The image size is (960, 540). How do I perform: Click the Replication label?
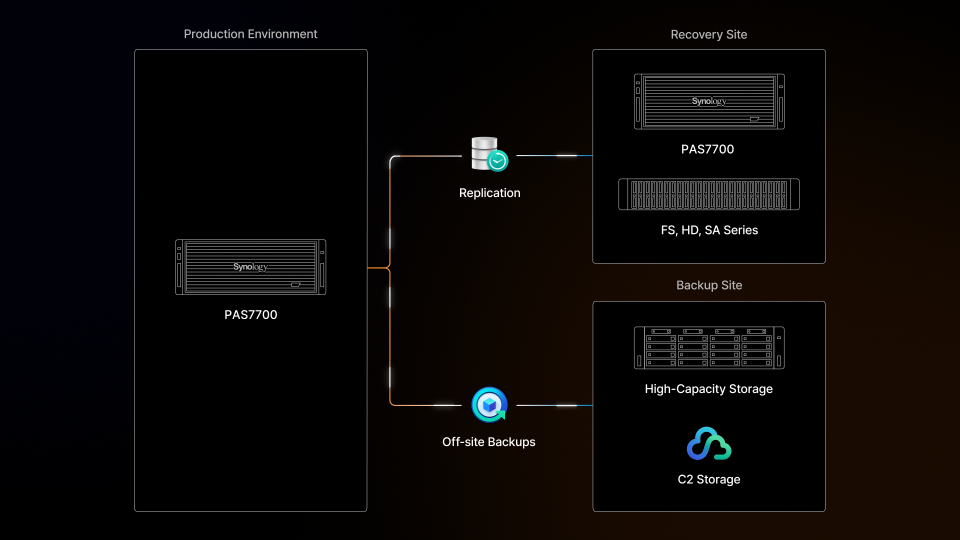[x=490, y=193]
